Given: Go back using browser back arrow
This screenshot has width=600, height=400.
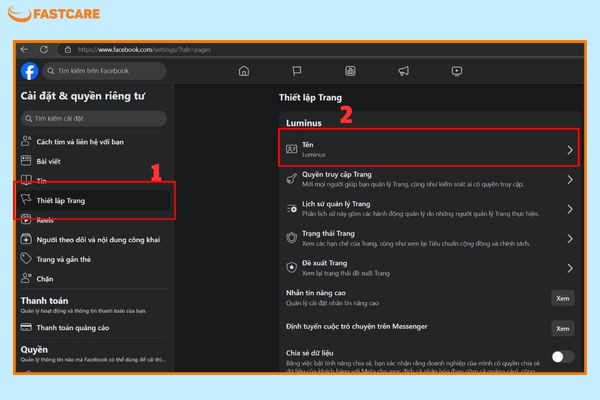Looking at the screenshot, I should click(24, 50).
